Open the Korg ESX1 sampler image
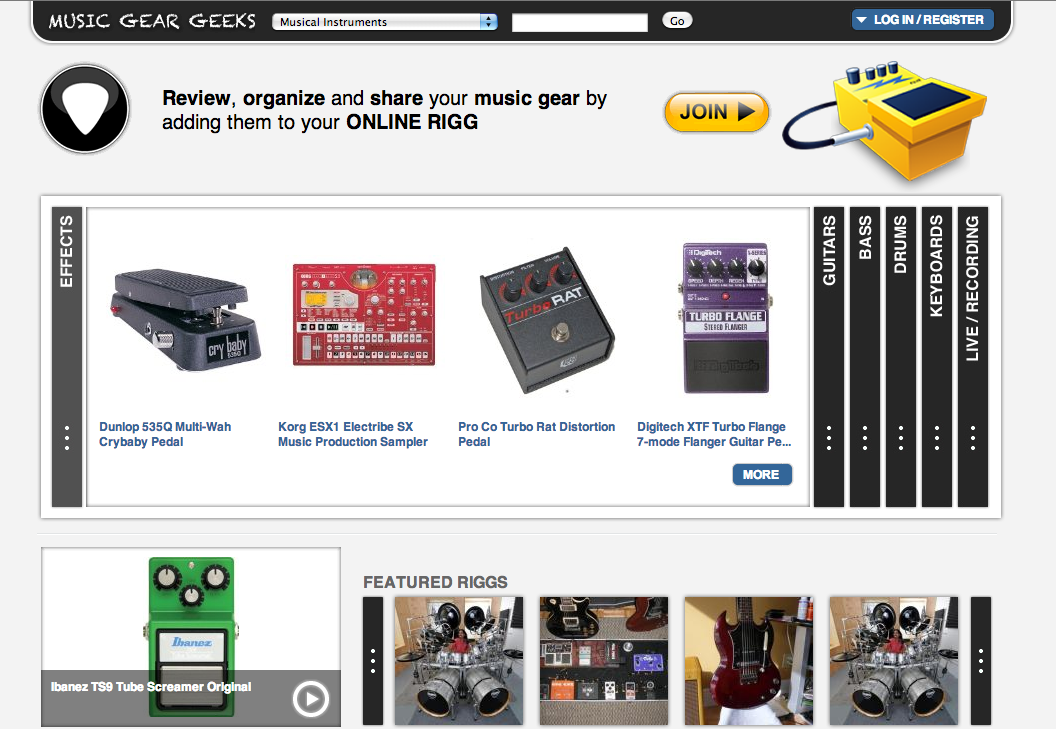This screenshot has height=729, width=1056. pos(364,314)
